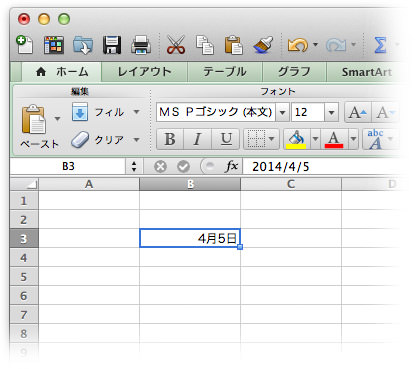This screenshot has height=369, width=416.
Task: Cancel entry with X button in formula bar
Action: pyautogui.click(x=160, y=166)
